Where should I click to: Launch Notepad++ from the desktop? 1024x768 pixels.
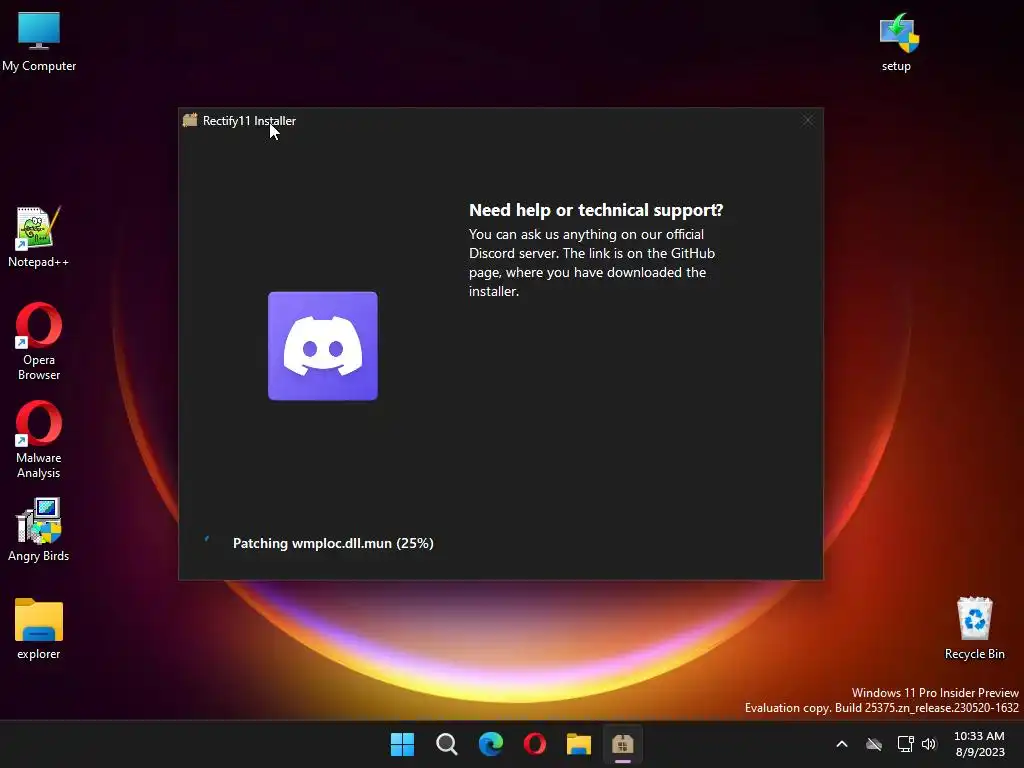(x=39, y=236)
